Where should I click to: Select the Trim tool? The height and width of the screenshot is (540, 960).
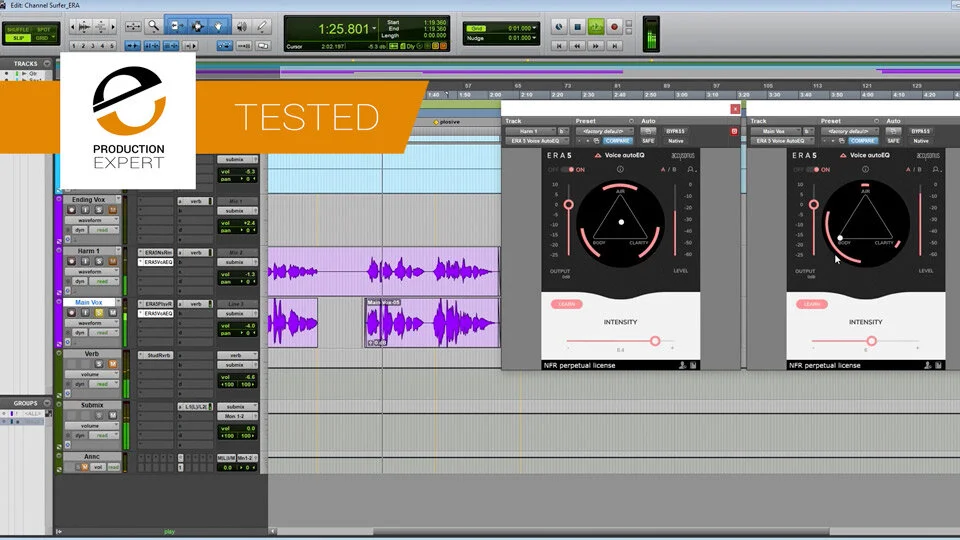176,26
